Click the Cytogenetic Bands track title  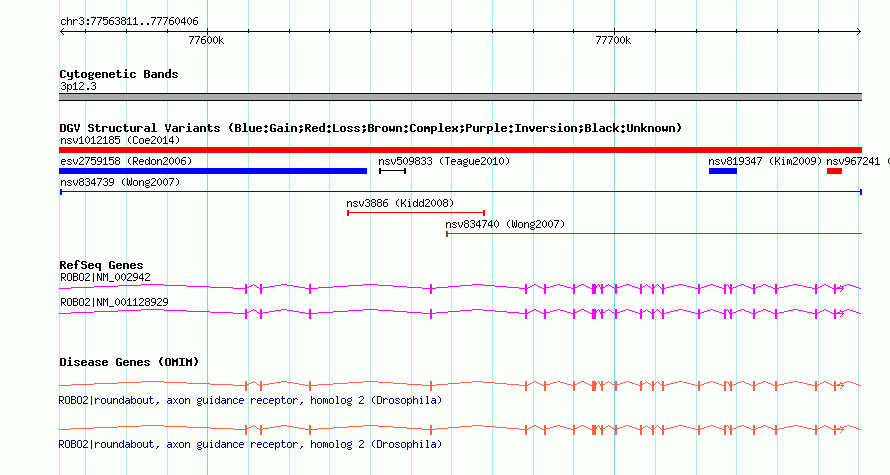click(119, 74)
